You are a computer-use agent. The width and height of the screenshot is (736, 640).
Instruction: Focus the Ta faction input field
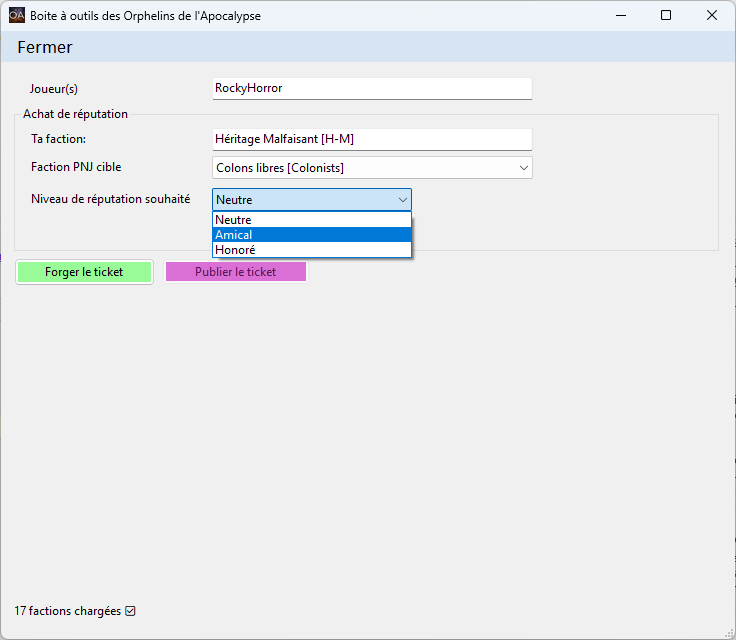point(372,139)
